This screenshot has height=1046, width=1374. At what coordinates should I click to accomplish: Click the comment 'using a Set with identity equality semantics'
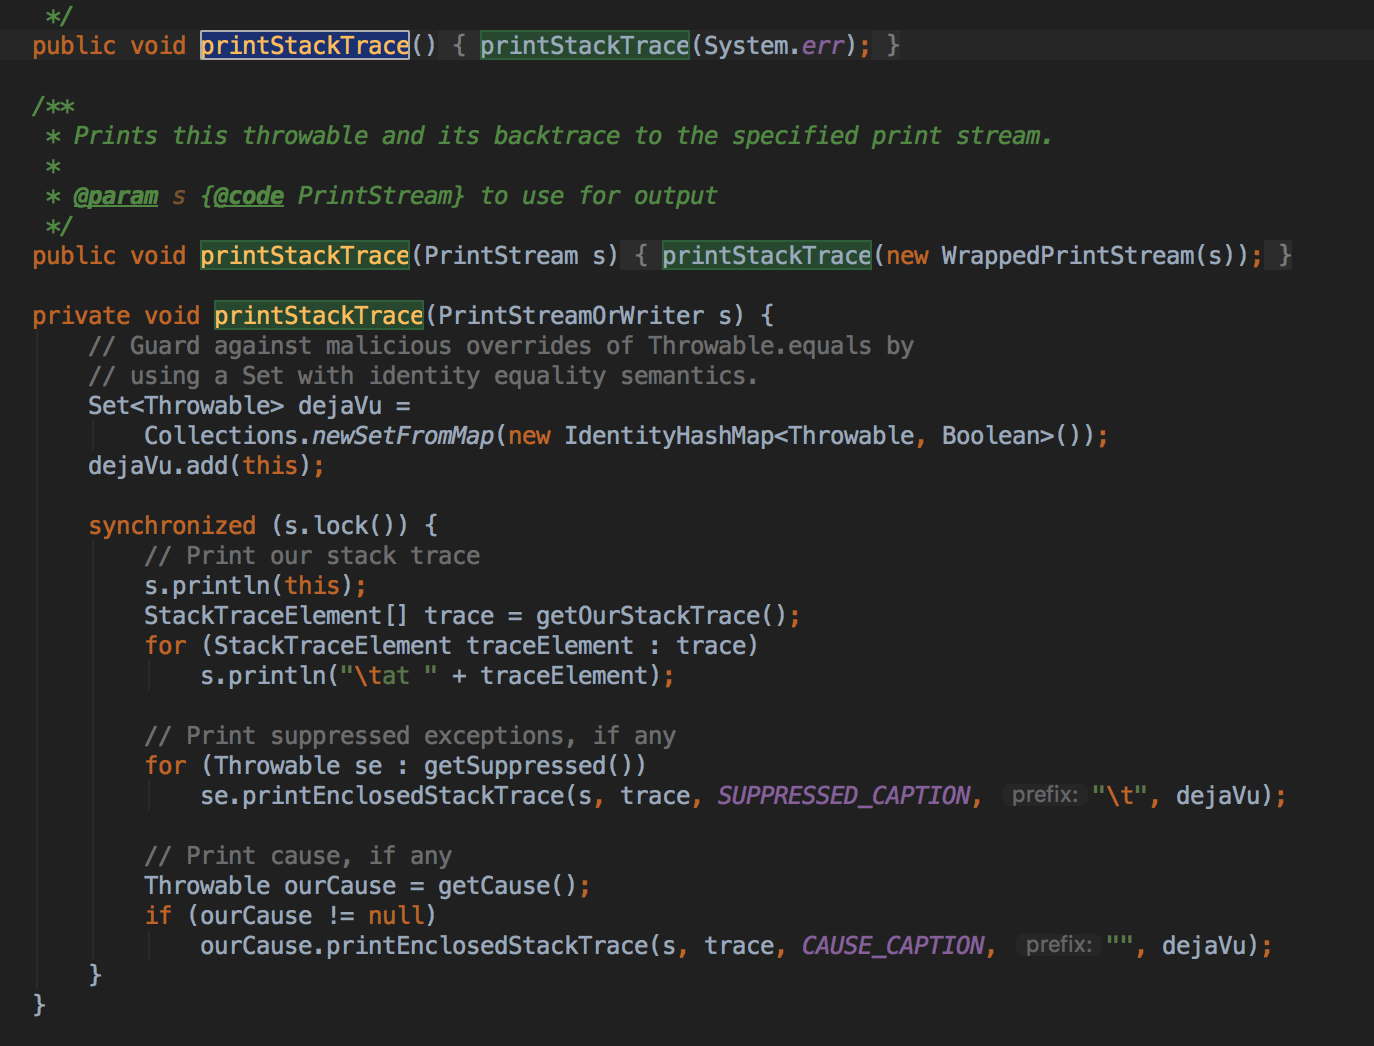424,375
